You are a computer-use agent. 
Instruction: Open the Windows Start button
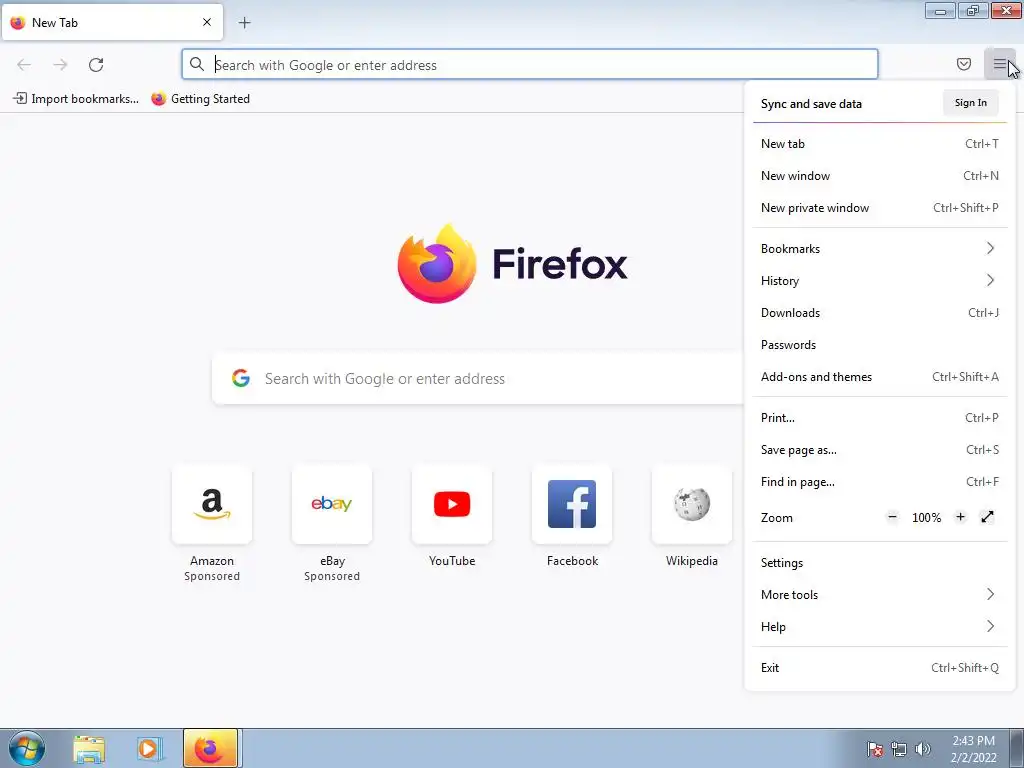point(27,748)
